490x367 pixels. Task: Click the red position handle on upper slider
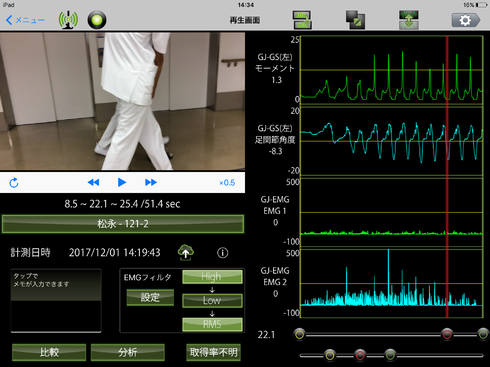click(447, 334)
